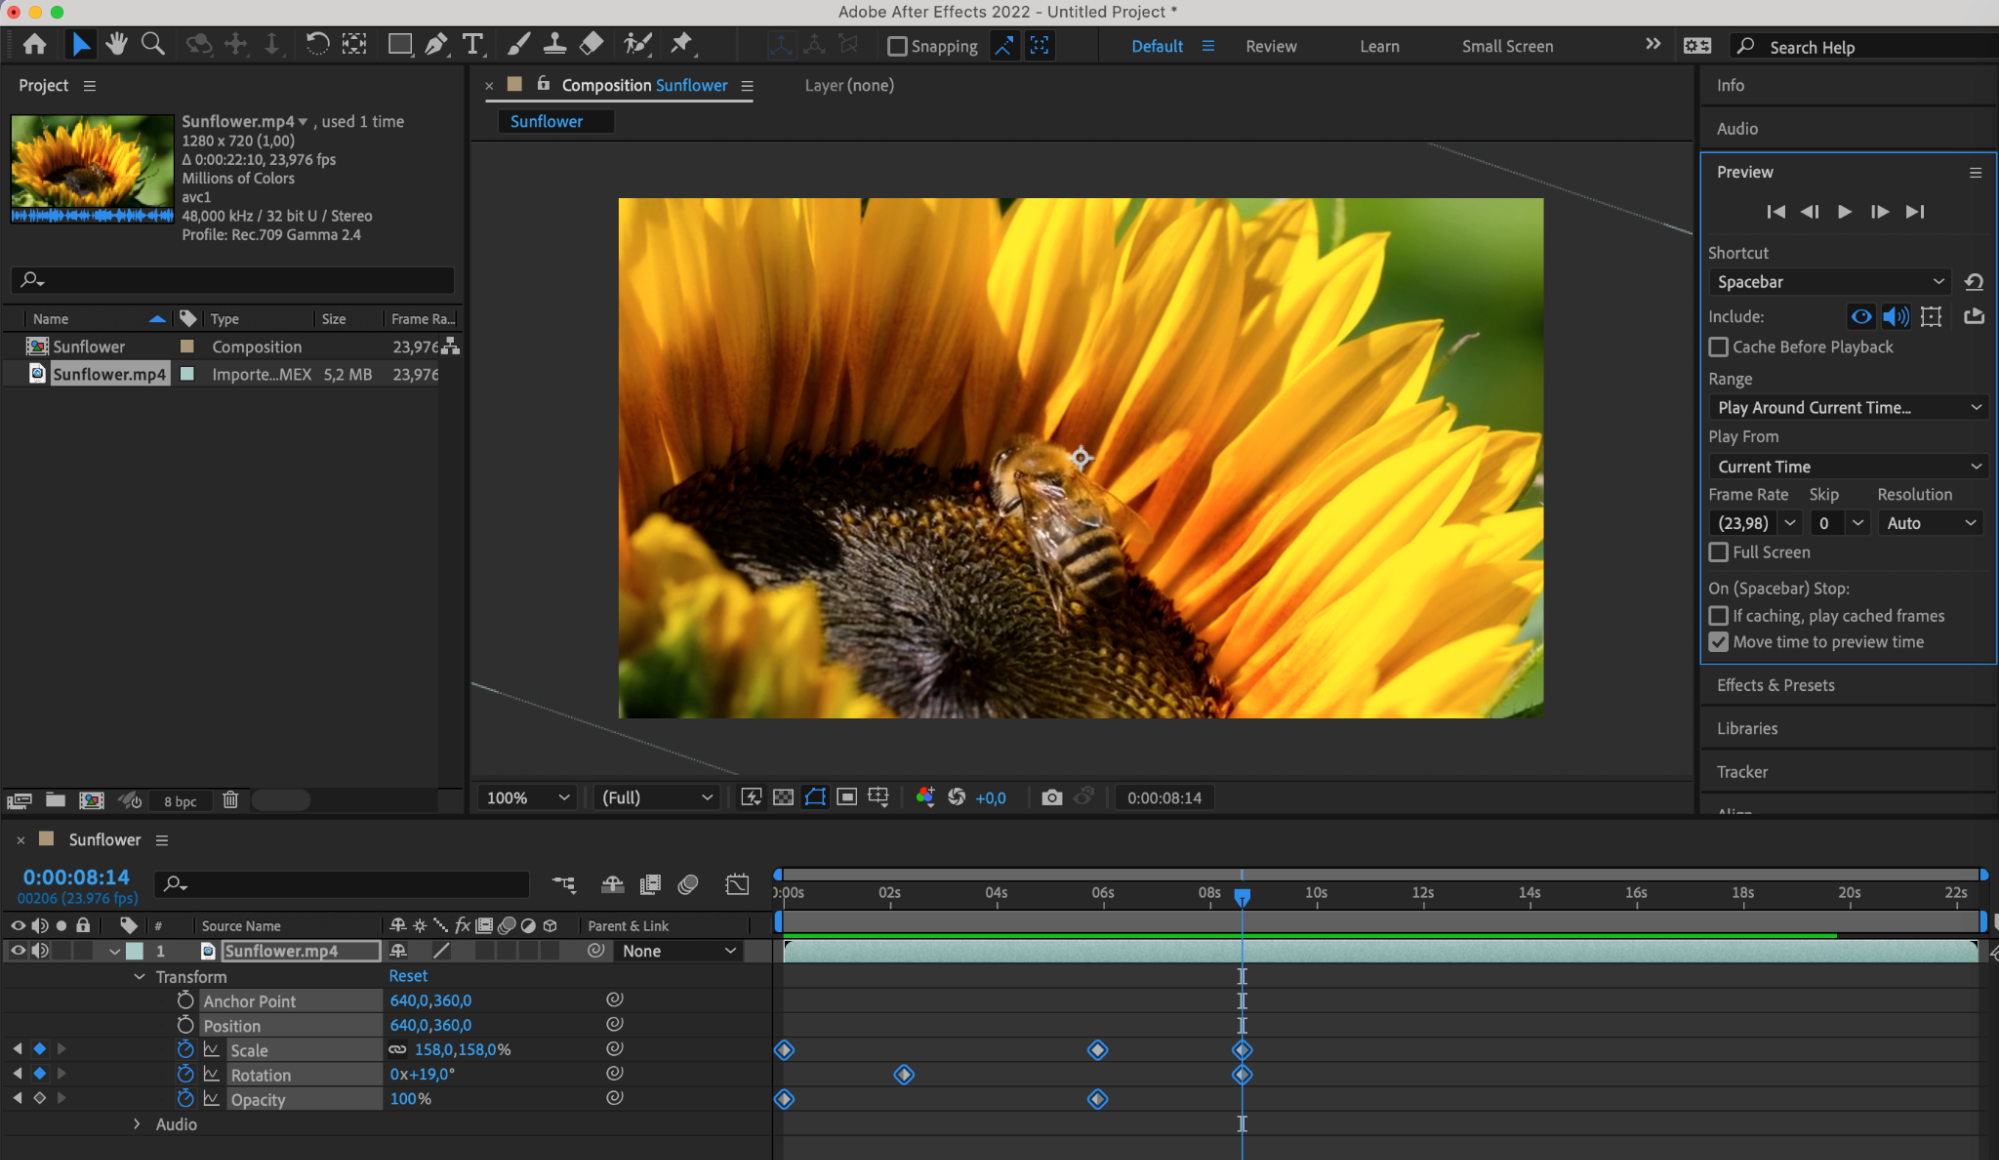The image size is (1999, 1160).
Task: Uncheck Move time to preview time
Action: (x=1718, y=642)
